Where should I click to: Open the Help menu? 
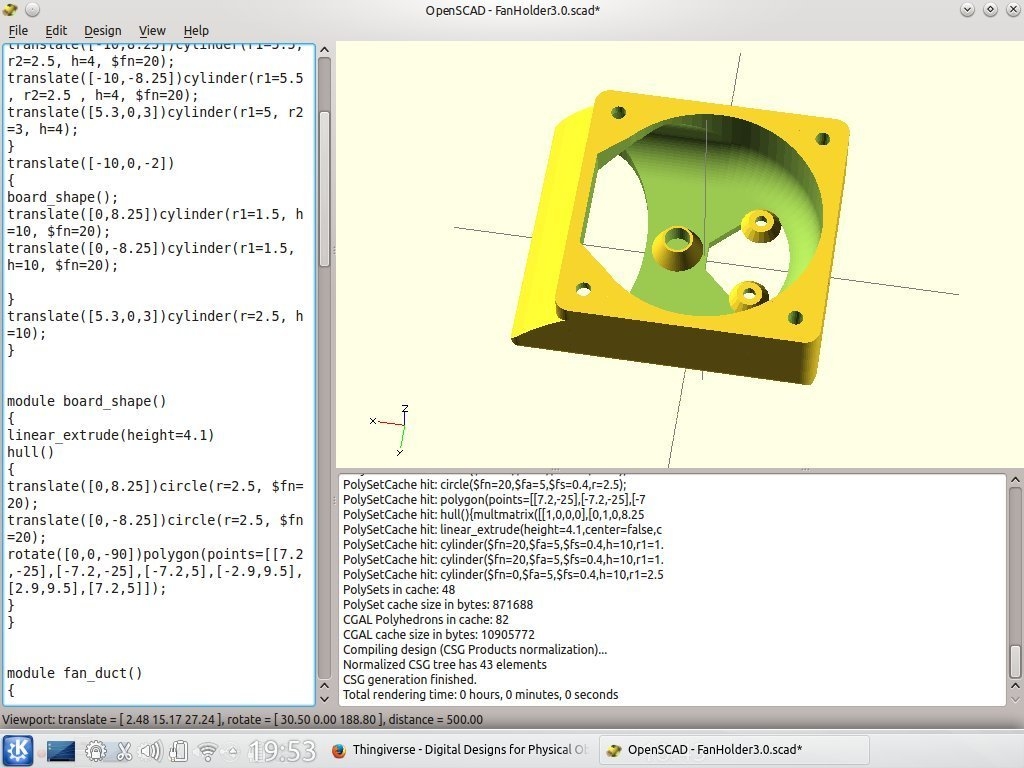click(196, 31)
